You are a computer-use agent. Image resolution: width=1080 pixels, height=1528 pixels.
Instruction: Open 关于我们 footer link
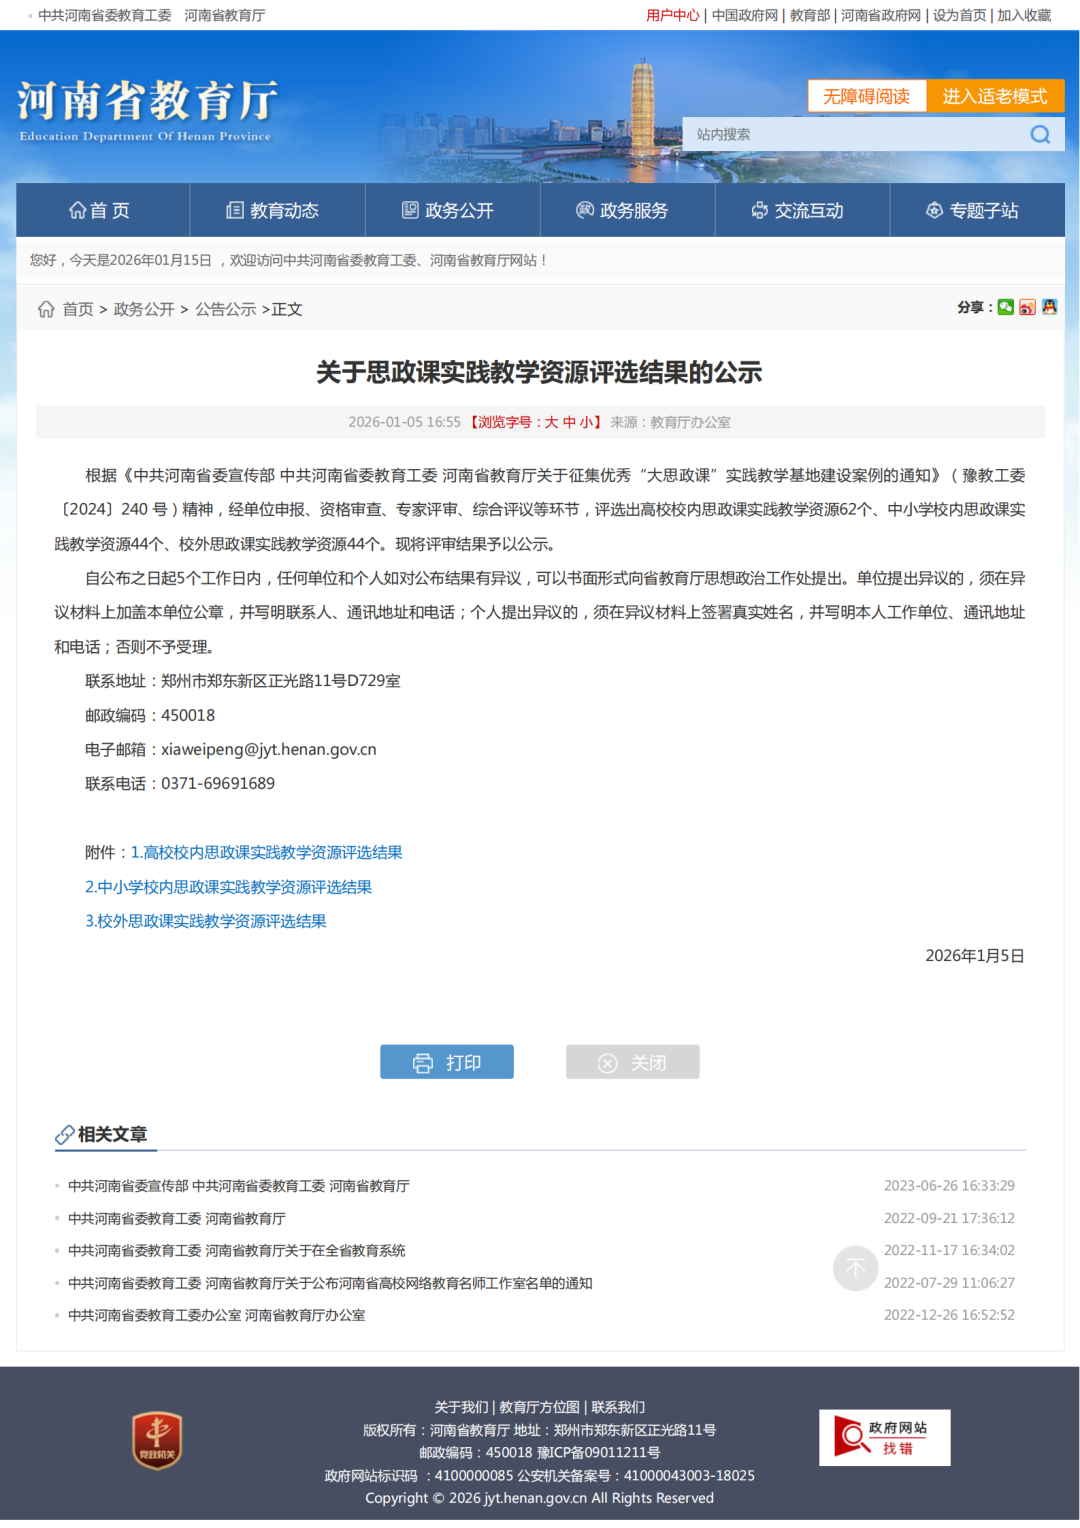461,1407
